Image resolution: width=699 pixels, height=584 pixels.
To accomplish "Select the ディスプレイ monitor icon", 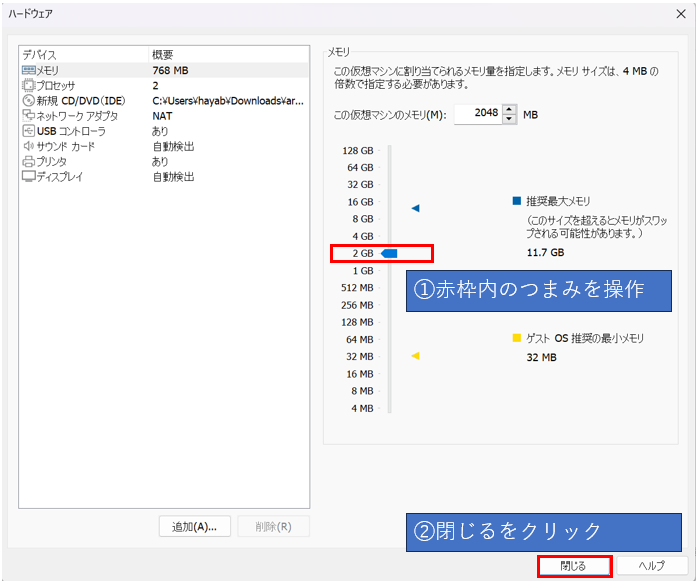I will pos(29,177).
